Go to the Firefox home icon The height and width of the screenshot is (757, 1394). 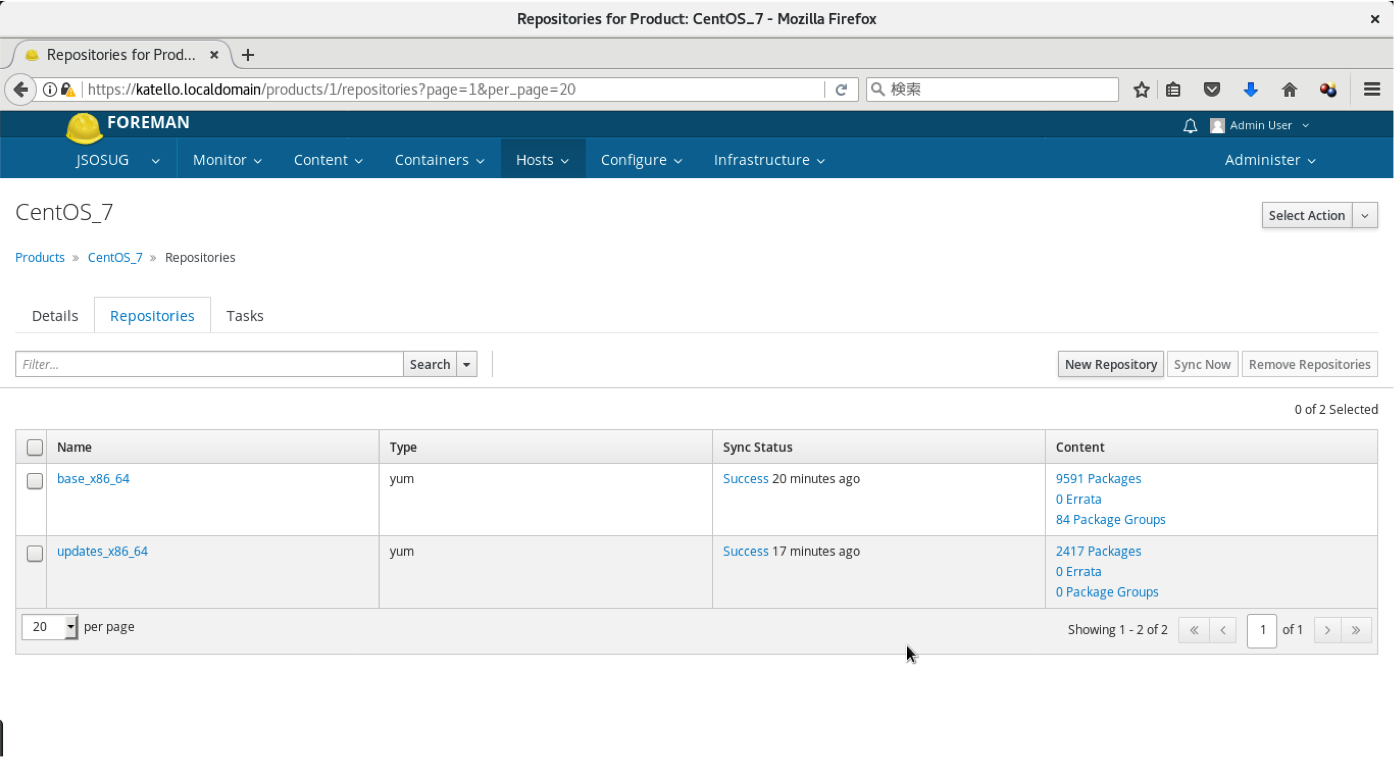coord(1289,89)
